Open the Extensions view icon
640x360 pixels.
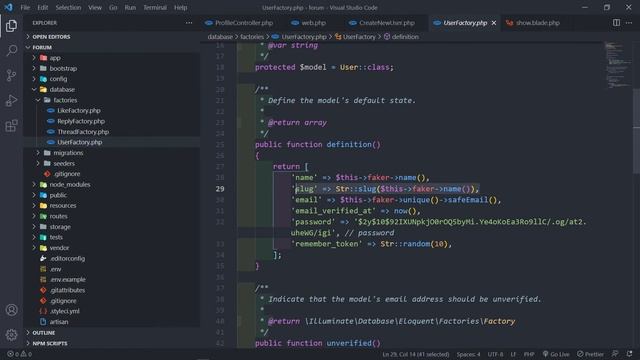click(x=11, y=125)
